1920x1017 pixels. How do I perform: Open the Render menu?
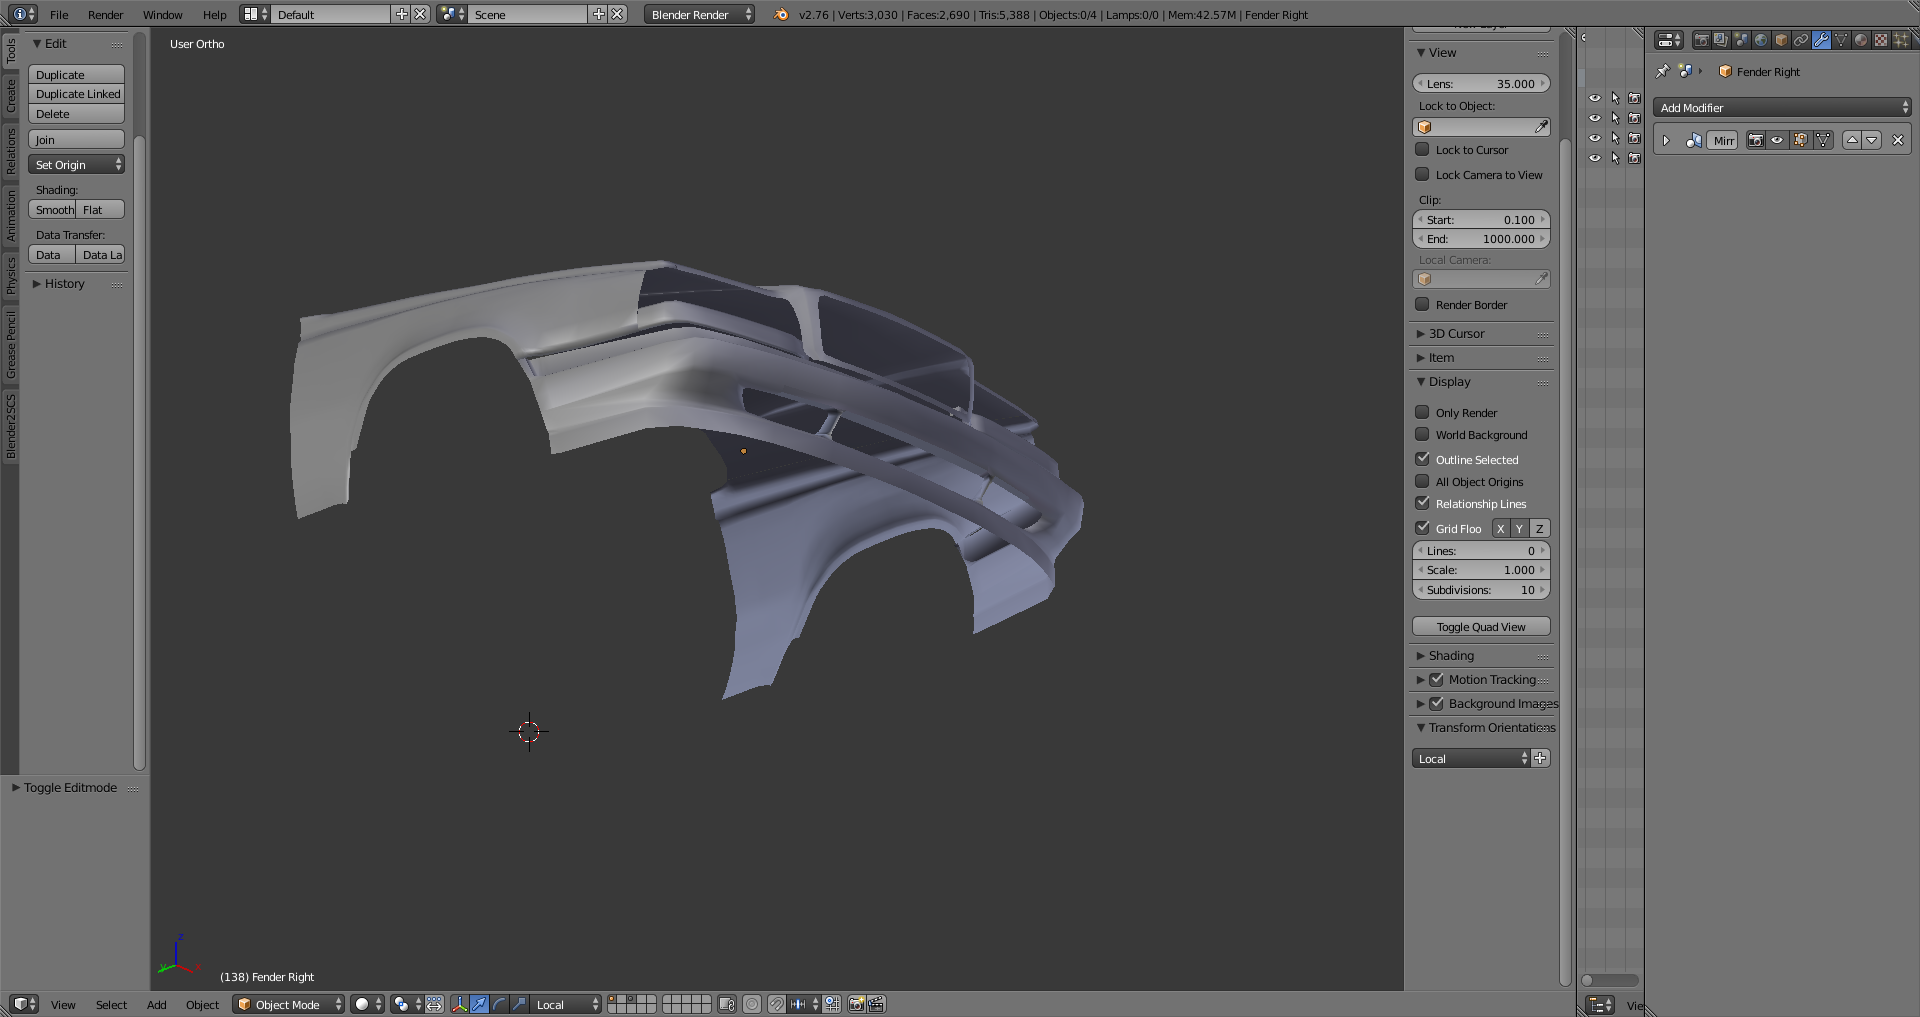tap(105, 15)
